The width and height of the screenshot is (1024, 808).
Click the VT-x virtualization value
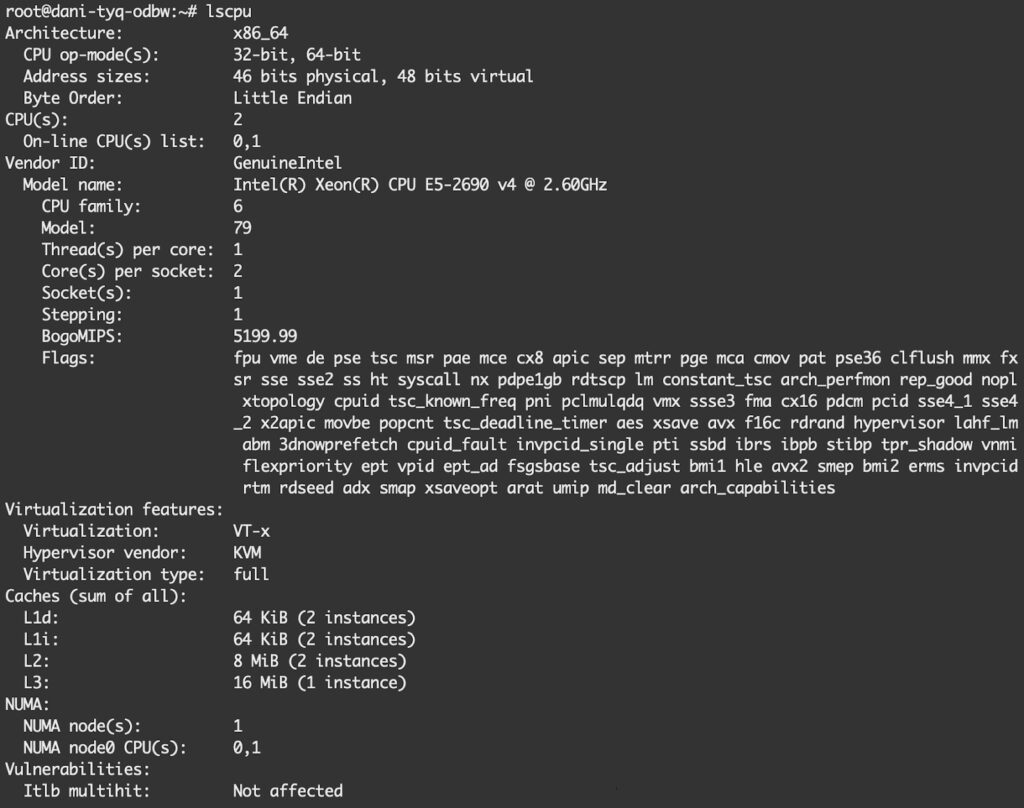pos(251,531)
